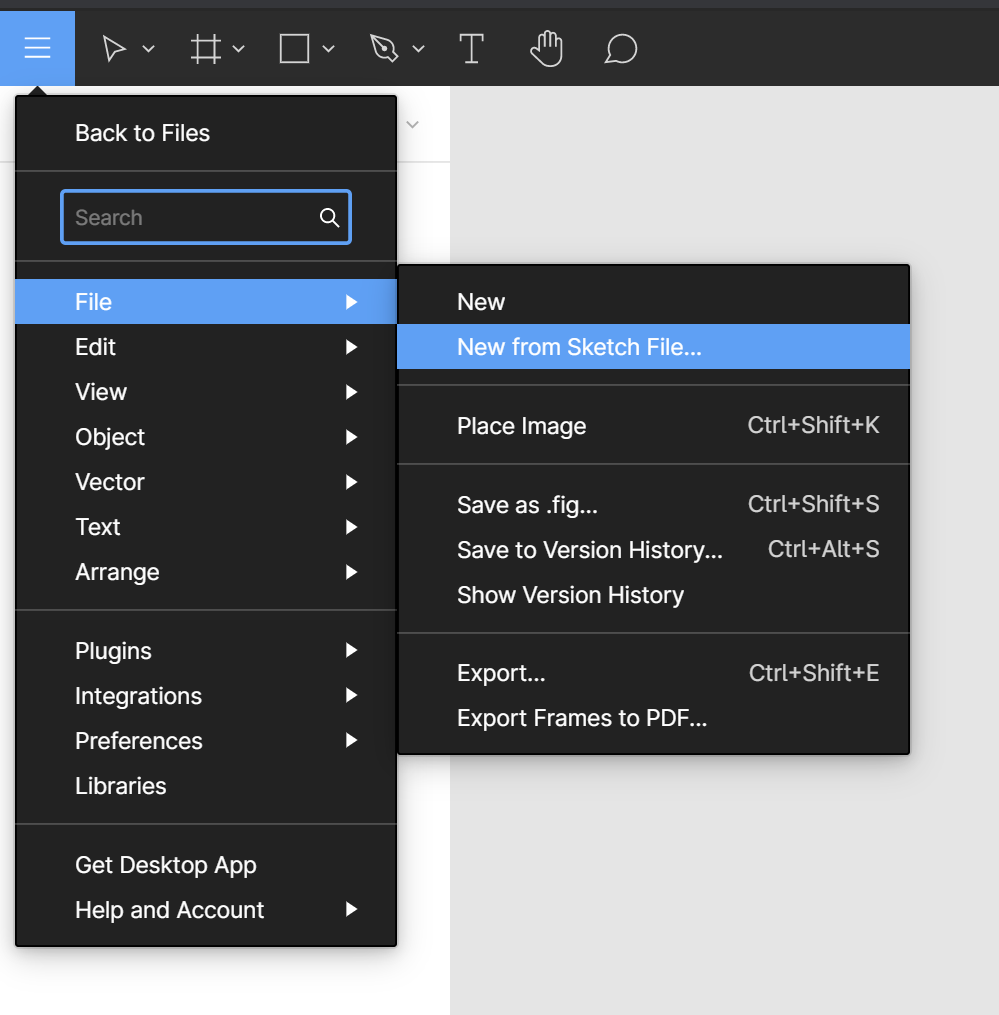Select the Frame tool
This screenshot has width=999, height=1015.
coord(205,49)
